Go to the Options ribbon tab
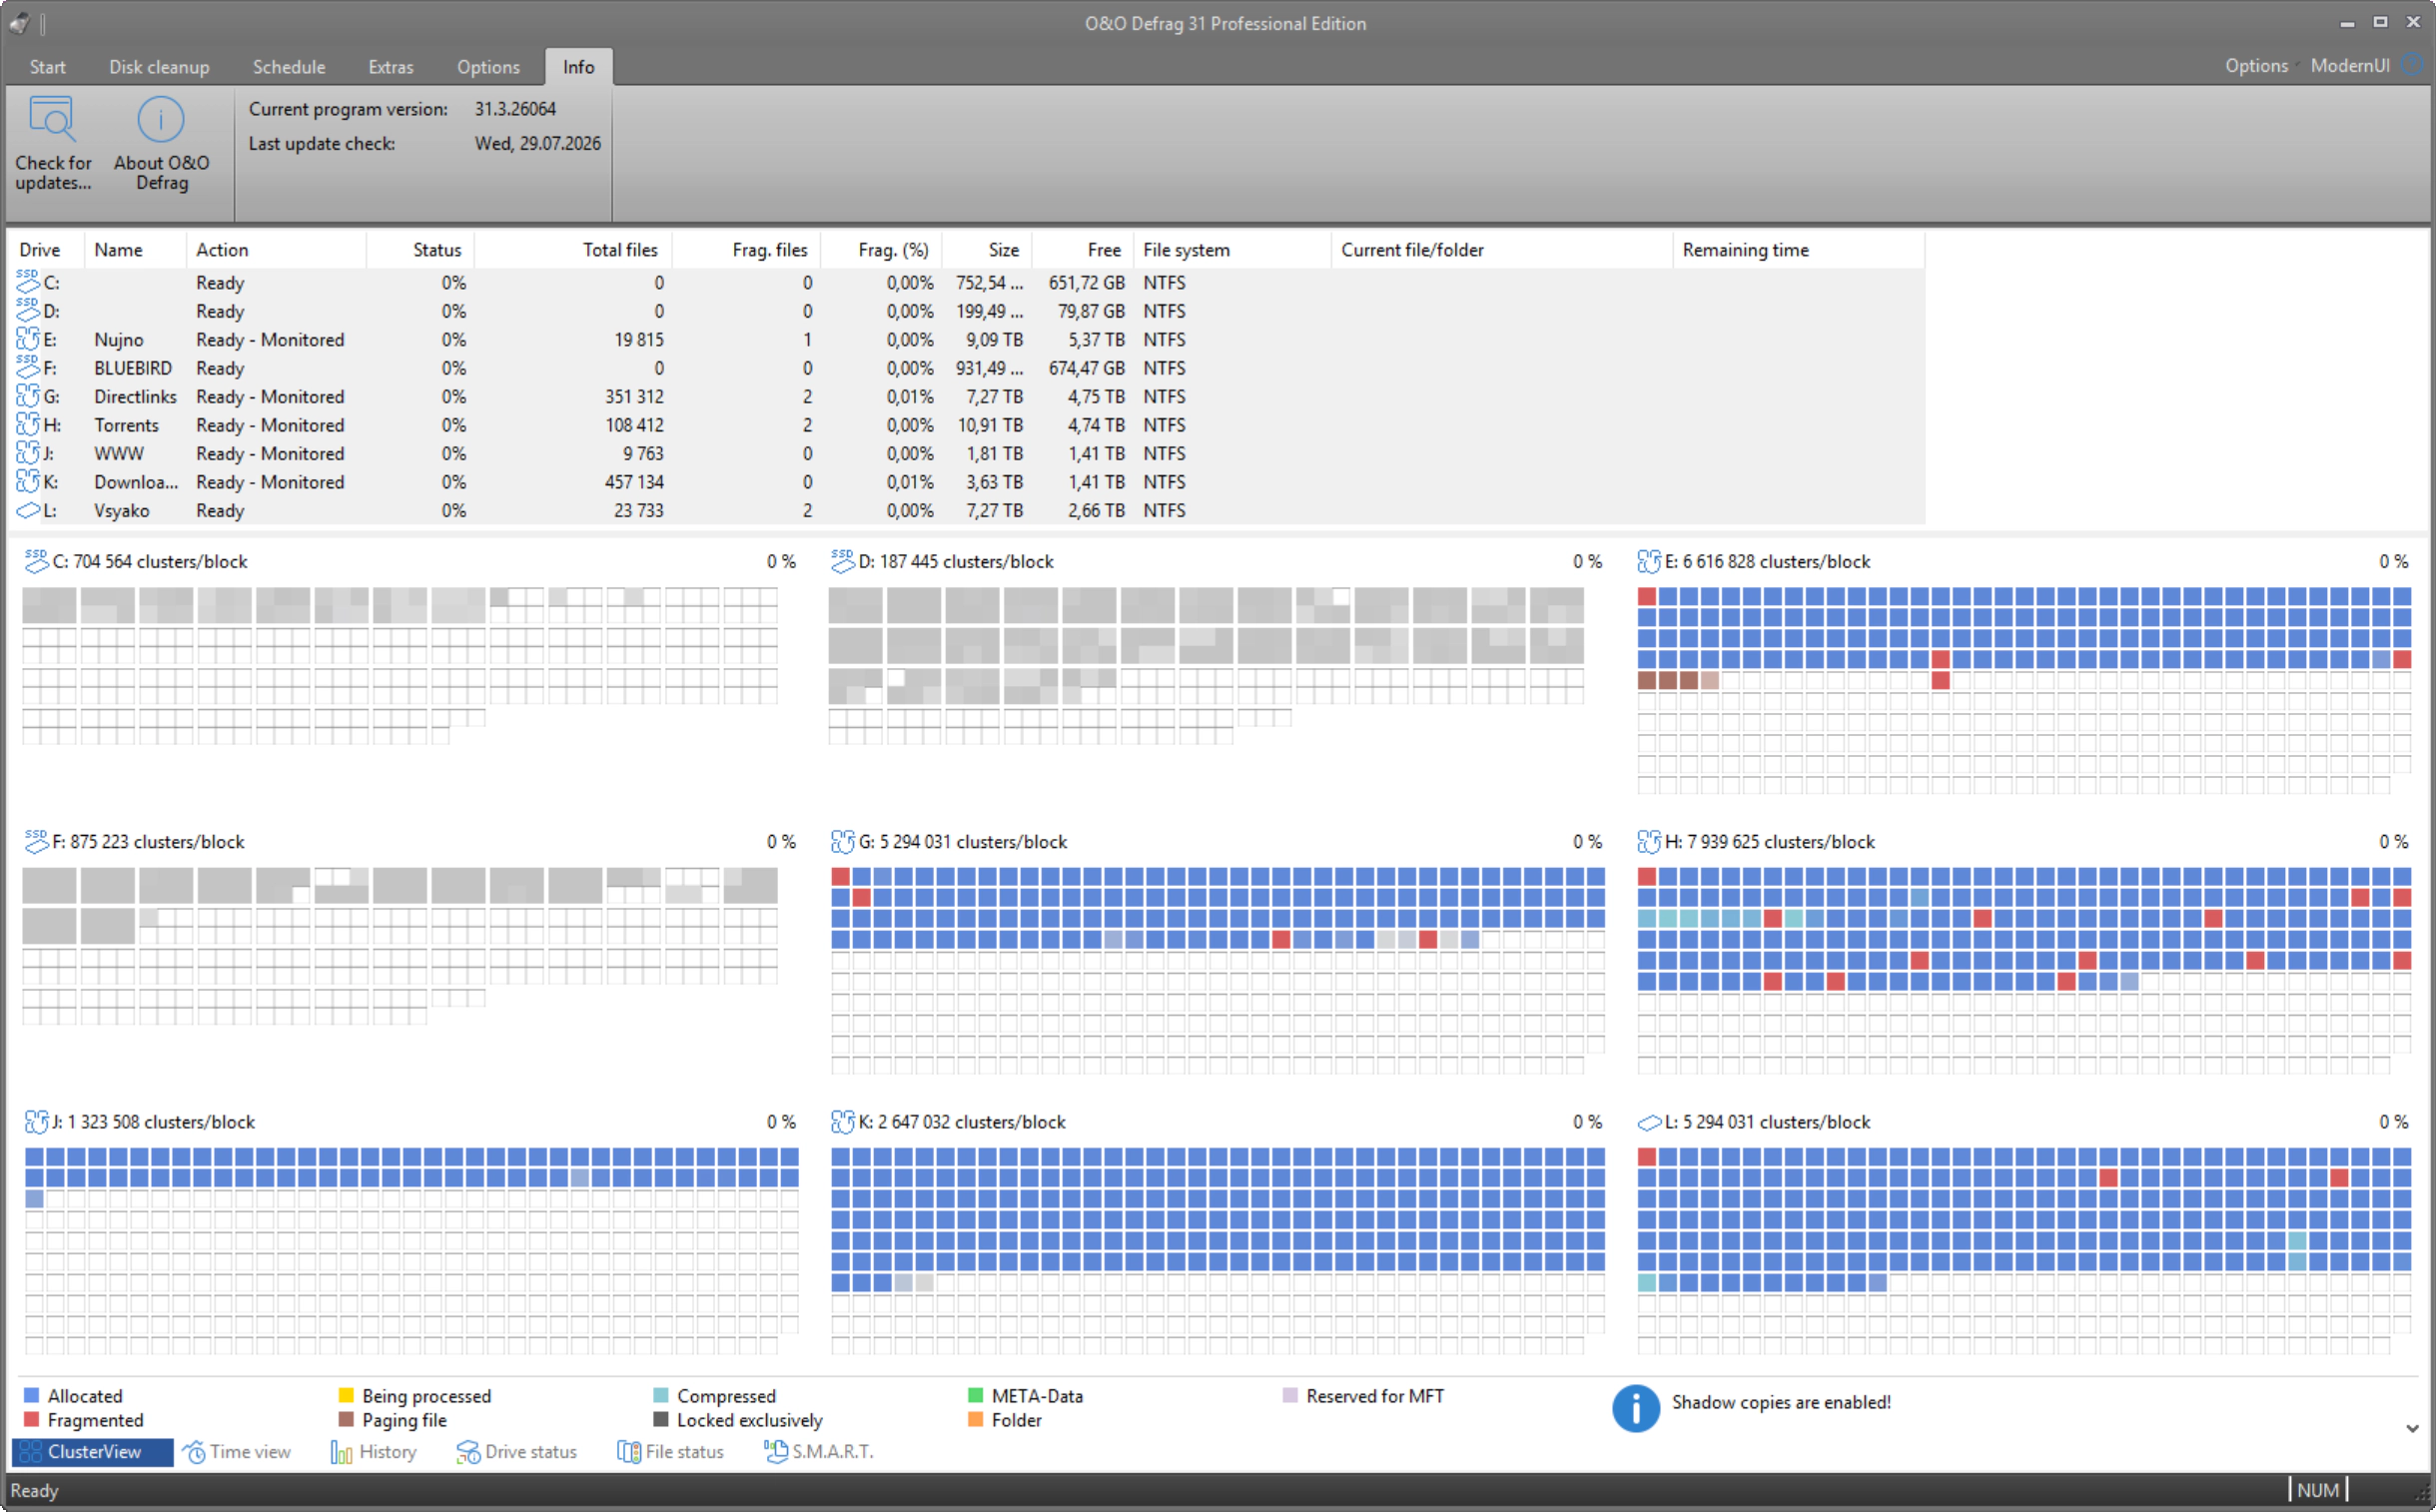This screenshot has height=1512, width=2436. (488, 66)
